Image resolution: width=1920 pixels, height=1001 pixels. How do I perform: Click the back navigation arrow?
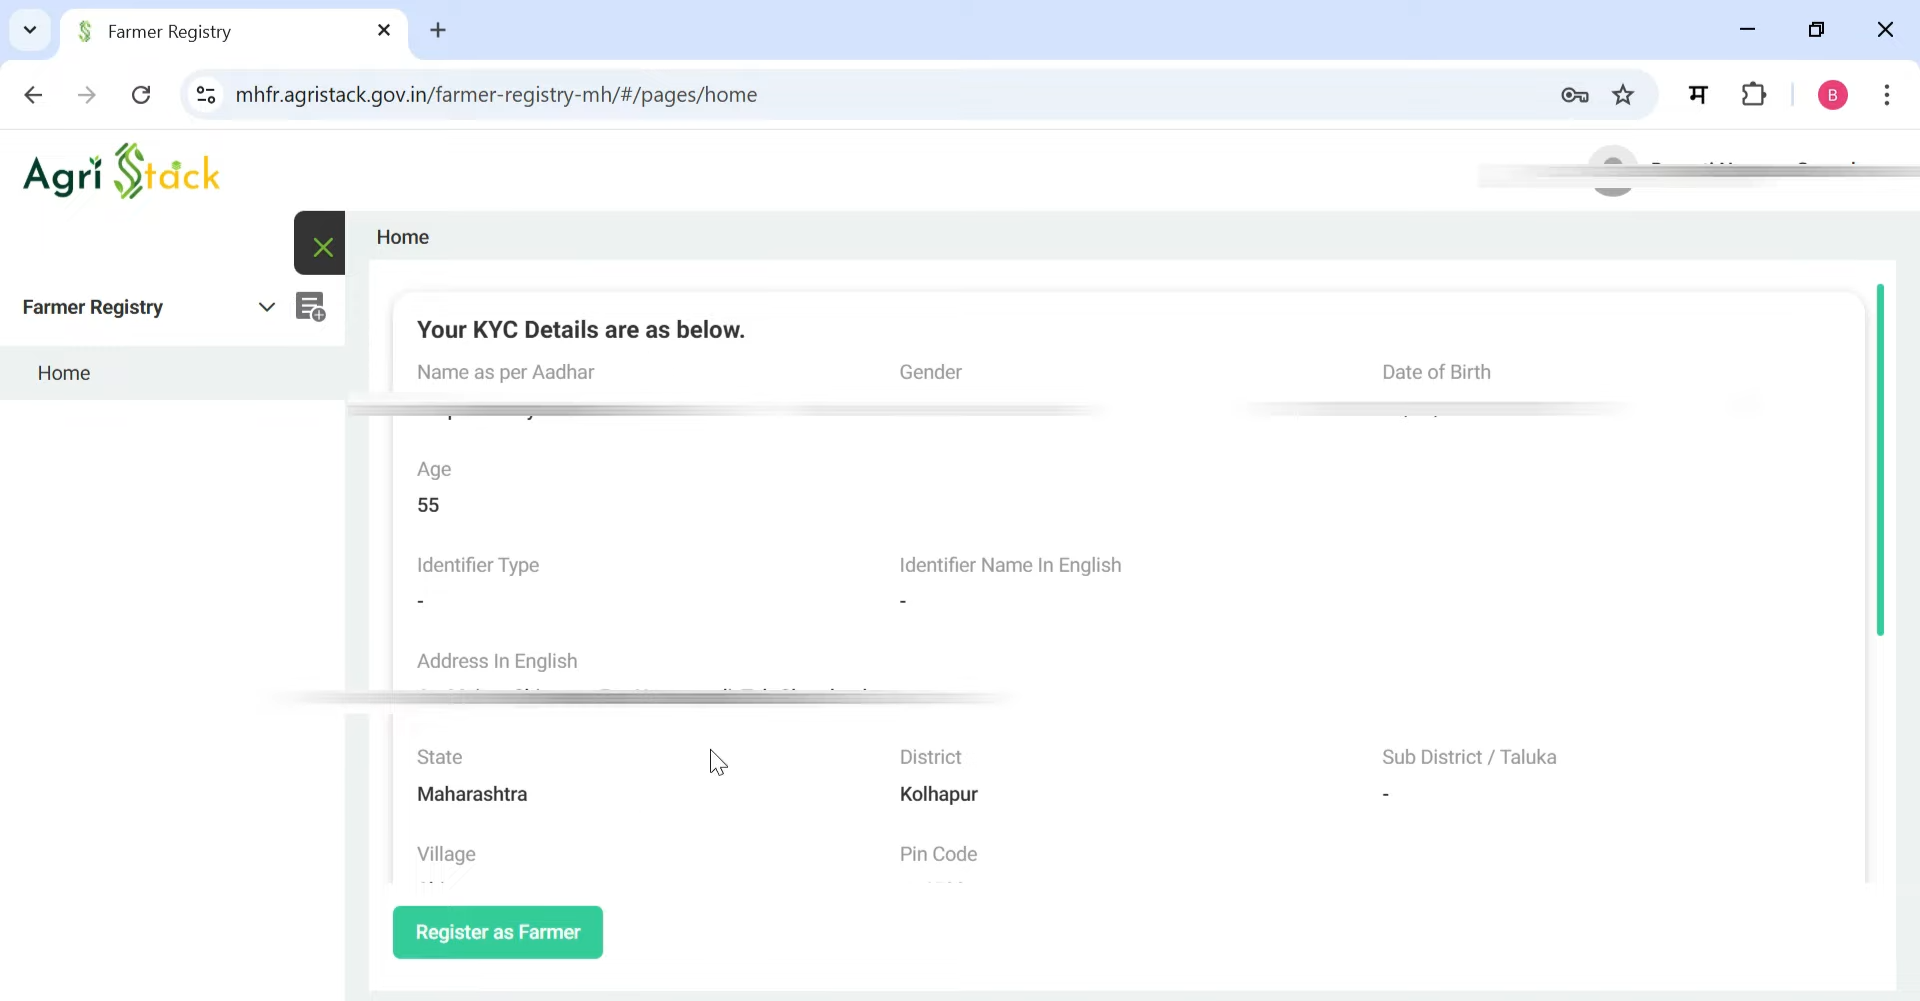click(34, 94)
